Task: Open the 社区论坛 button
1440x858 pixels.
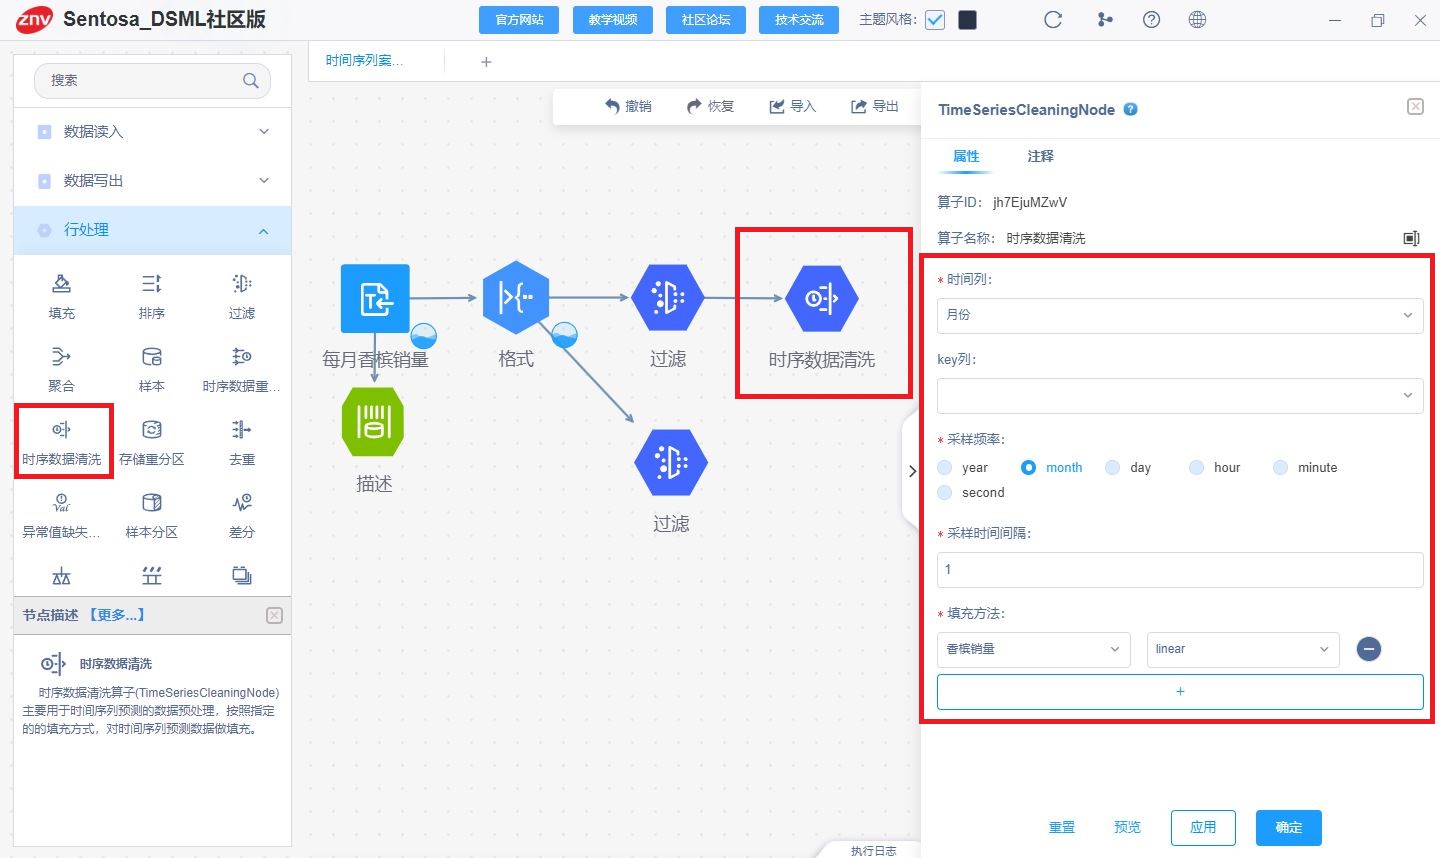Action: click(706, 20)
